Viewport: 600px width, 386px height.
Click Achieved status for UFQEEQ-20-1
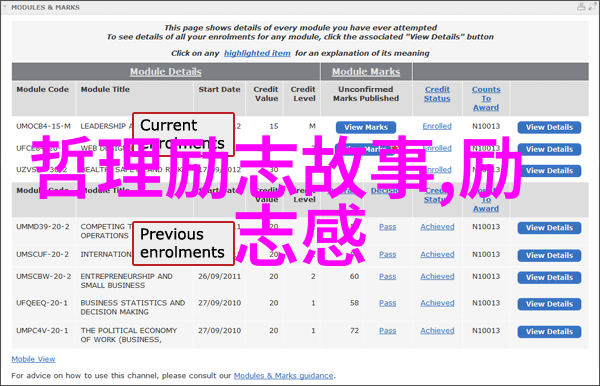click(437, 303)
